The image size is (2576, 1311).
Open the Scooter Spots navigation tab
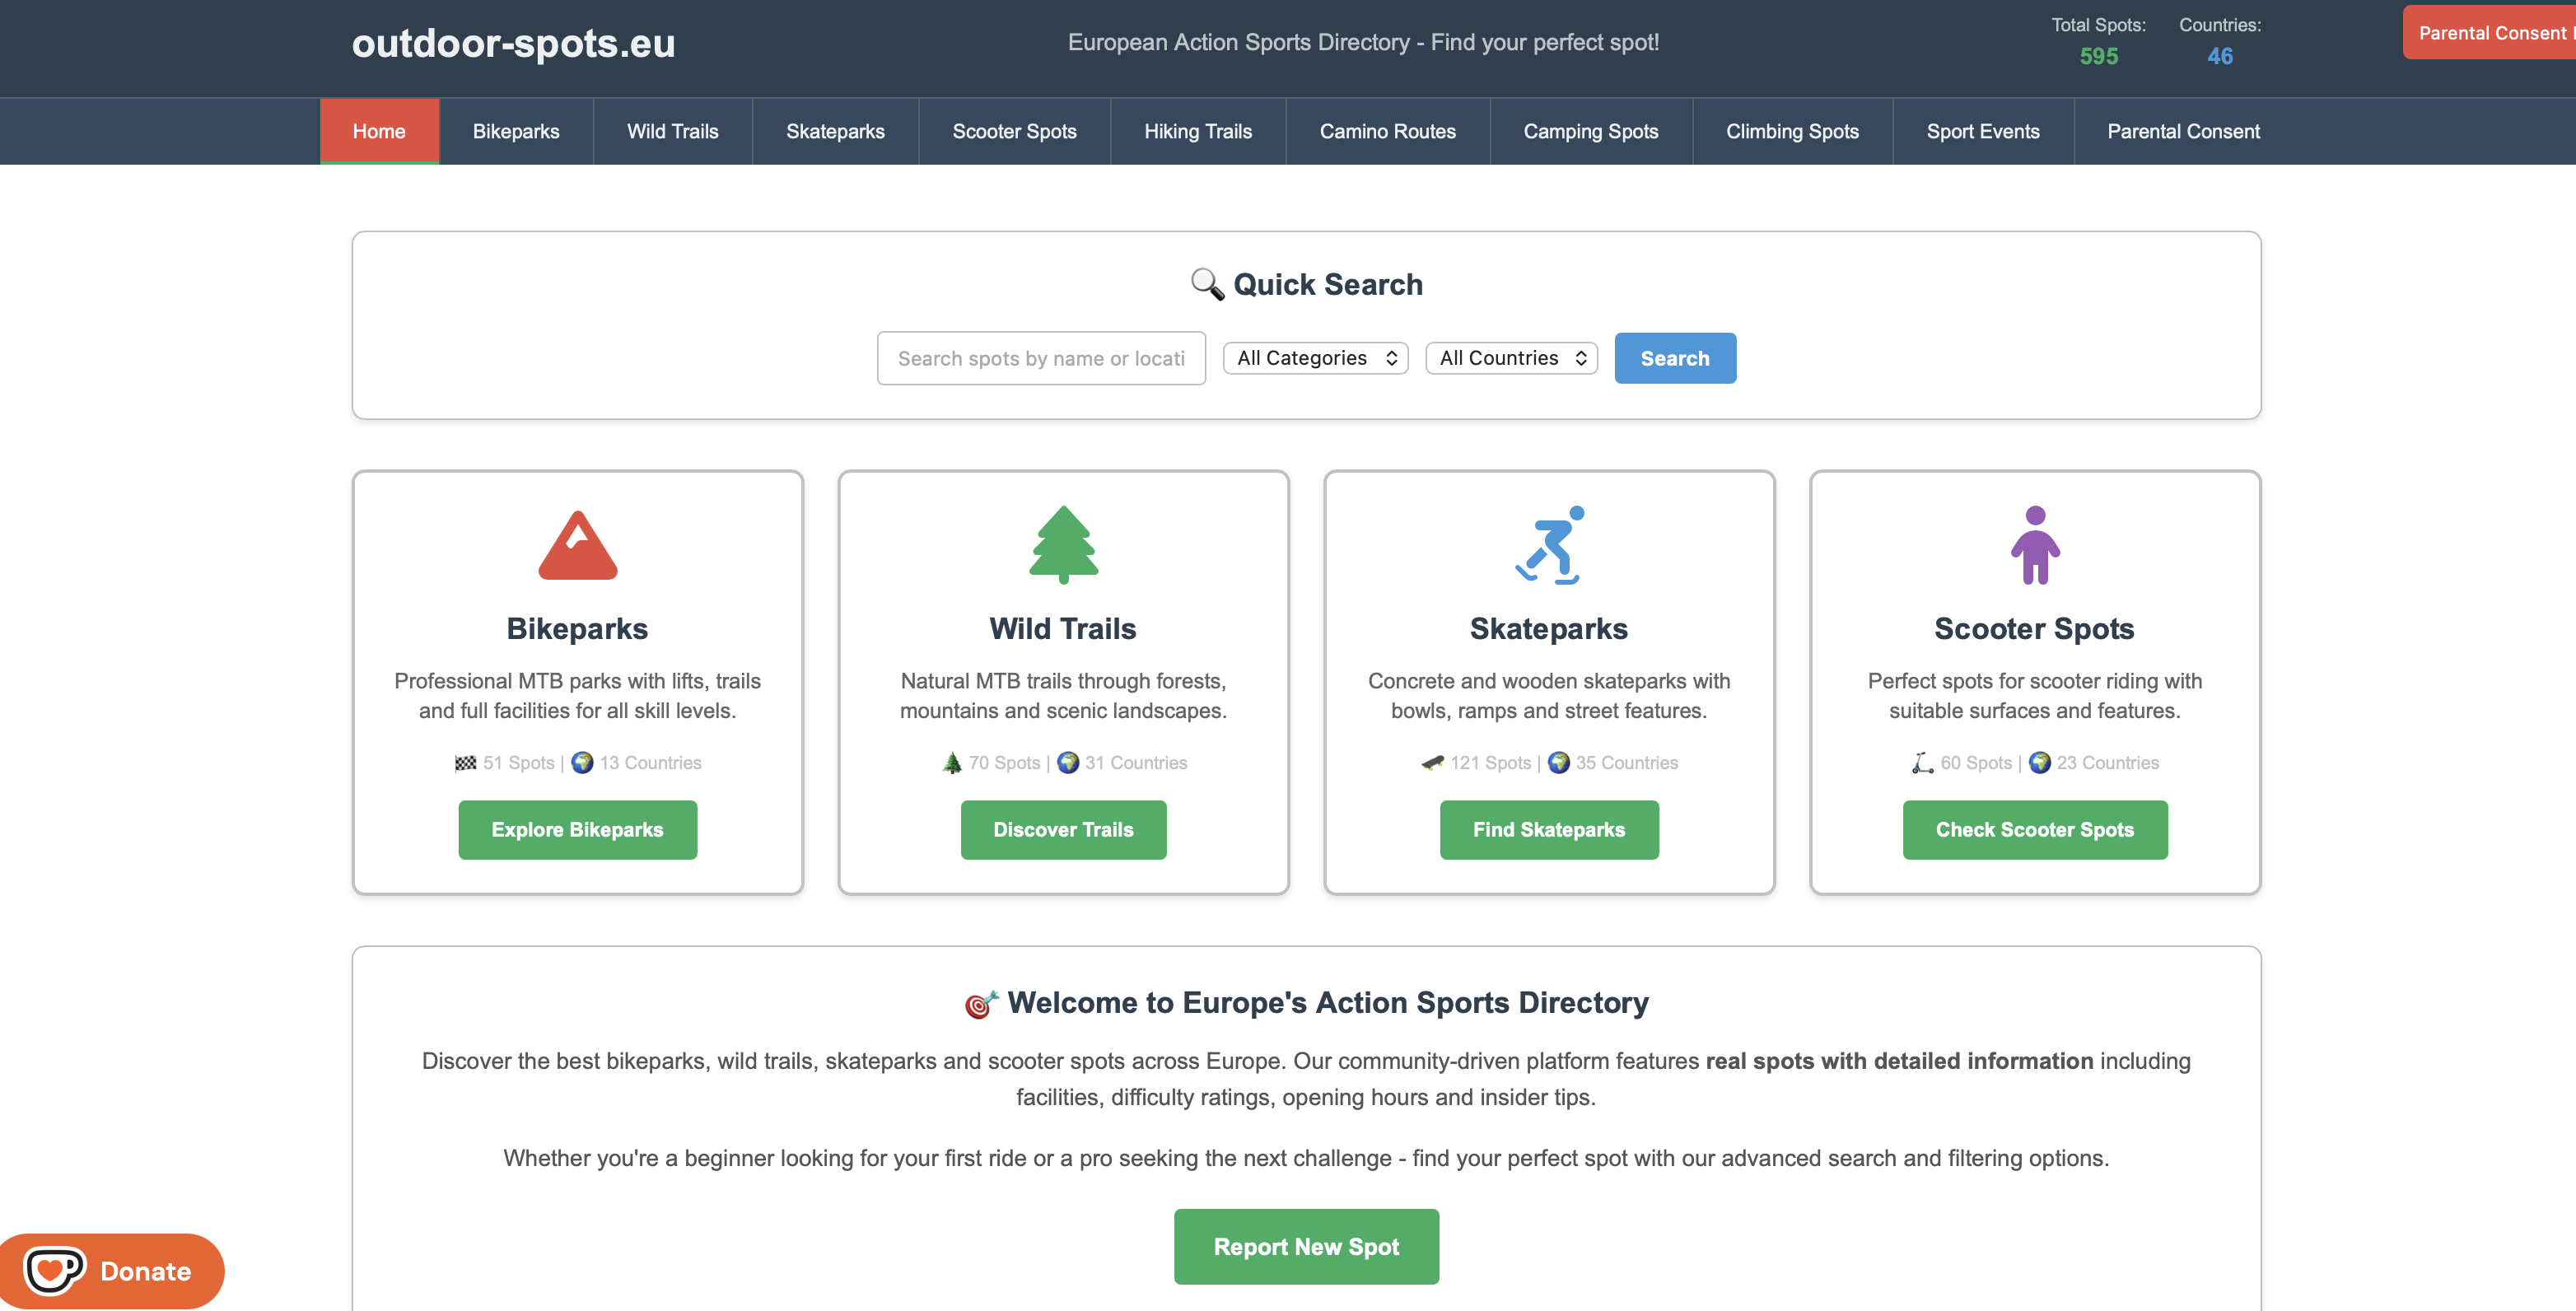pyautogui.click(x=1014, y=131)
